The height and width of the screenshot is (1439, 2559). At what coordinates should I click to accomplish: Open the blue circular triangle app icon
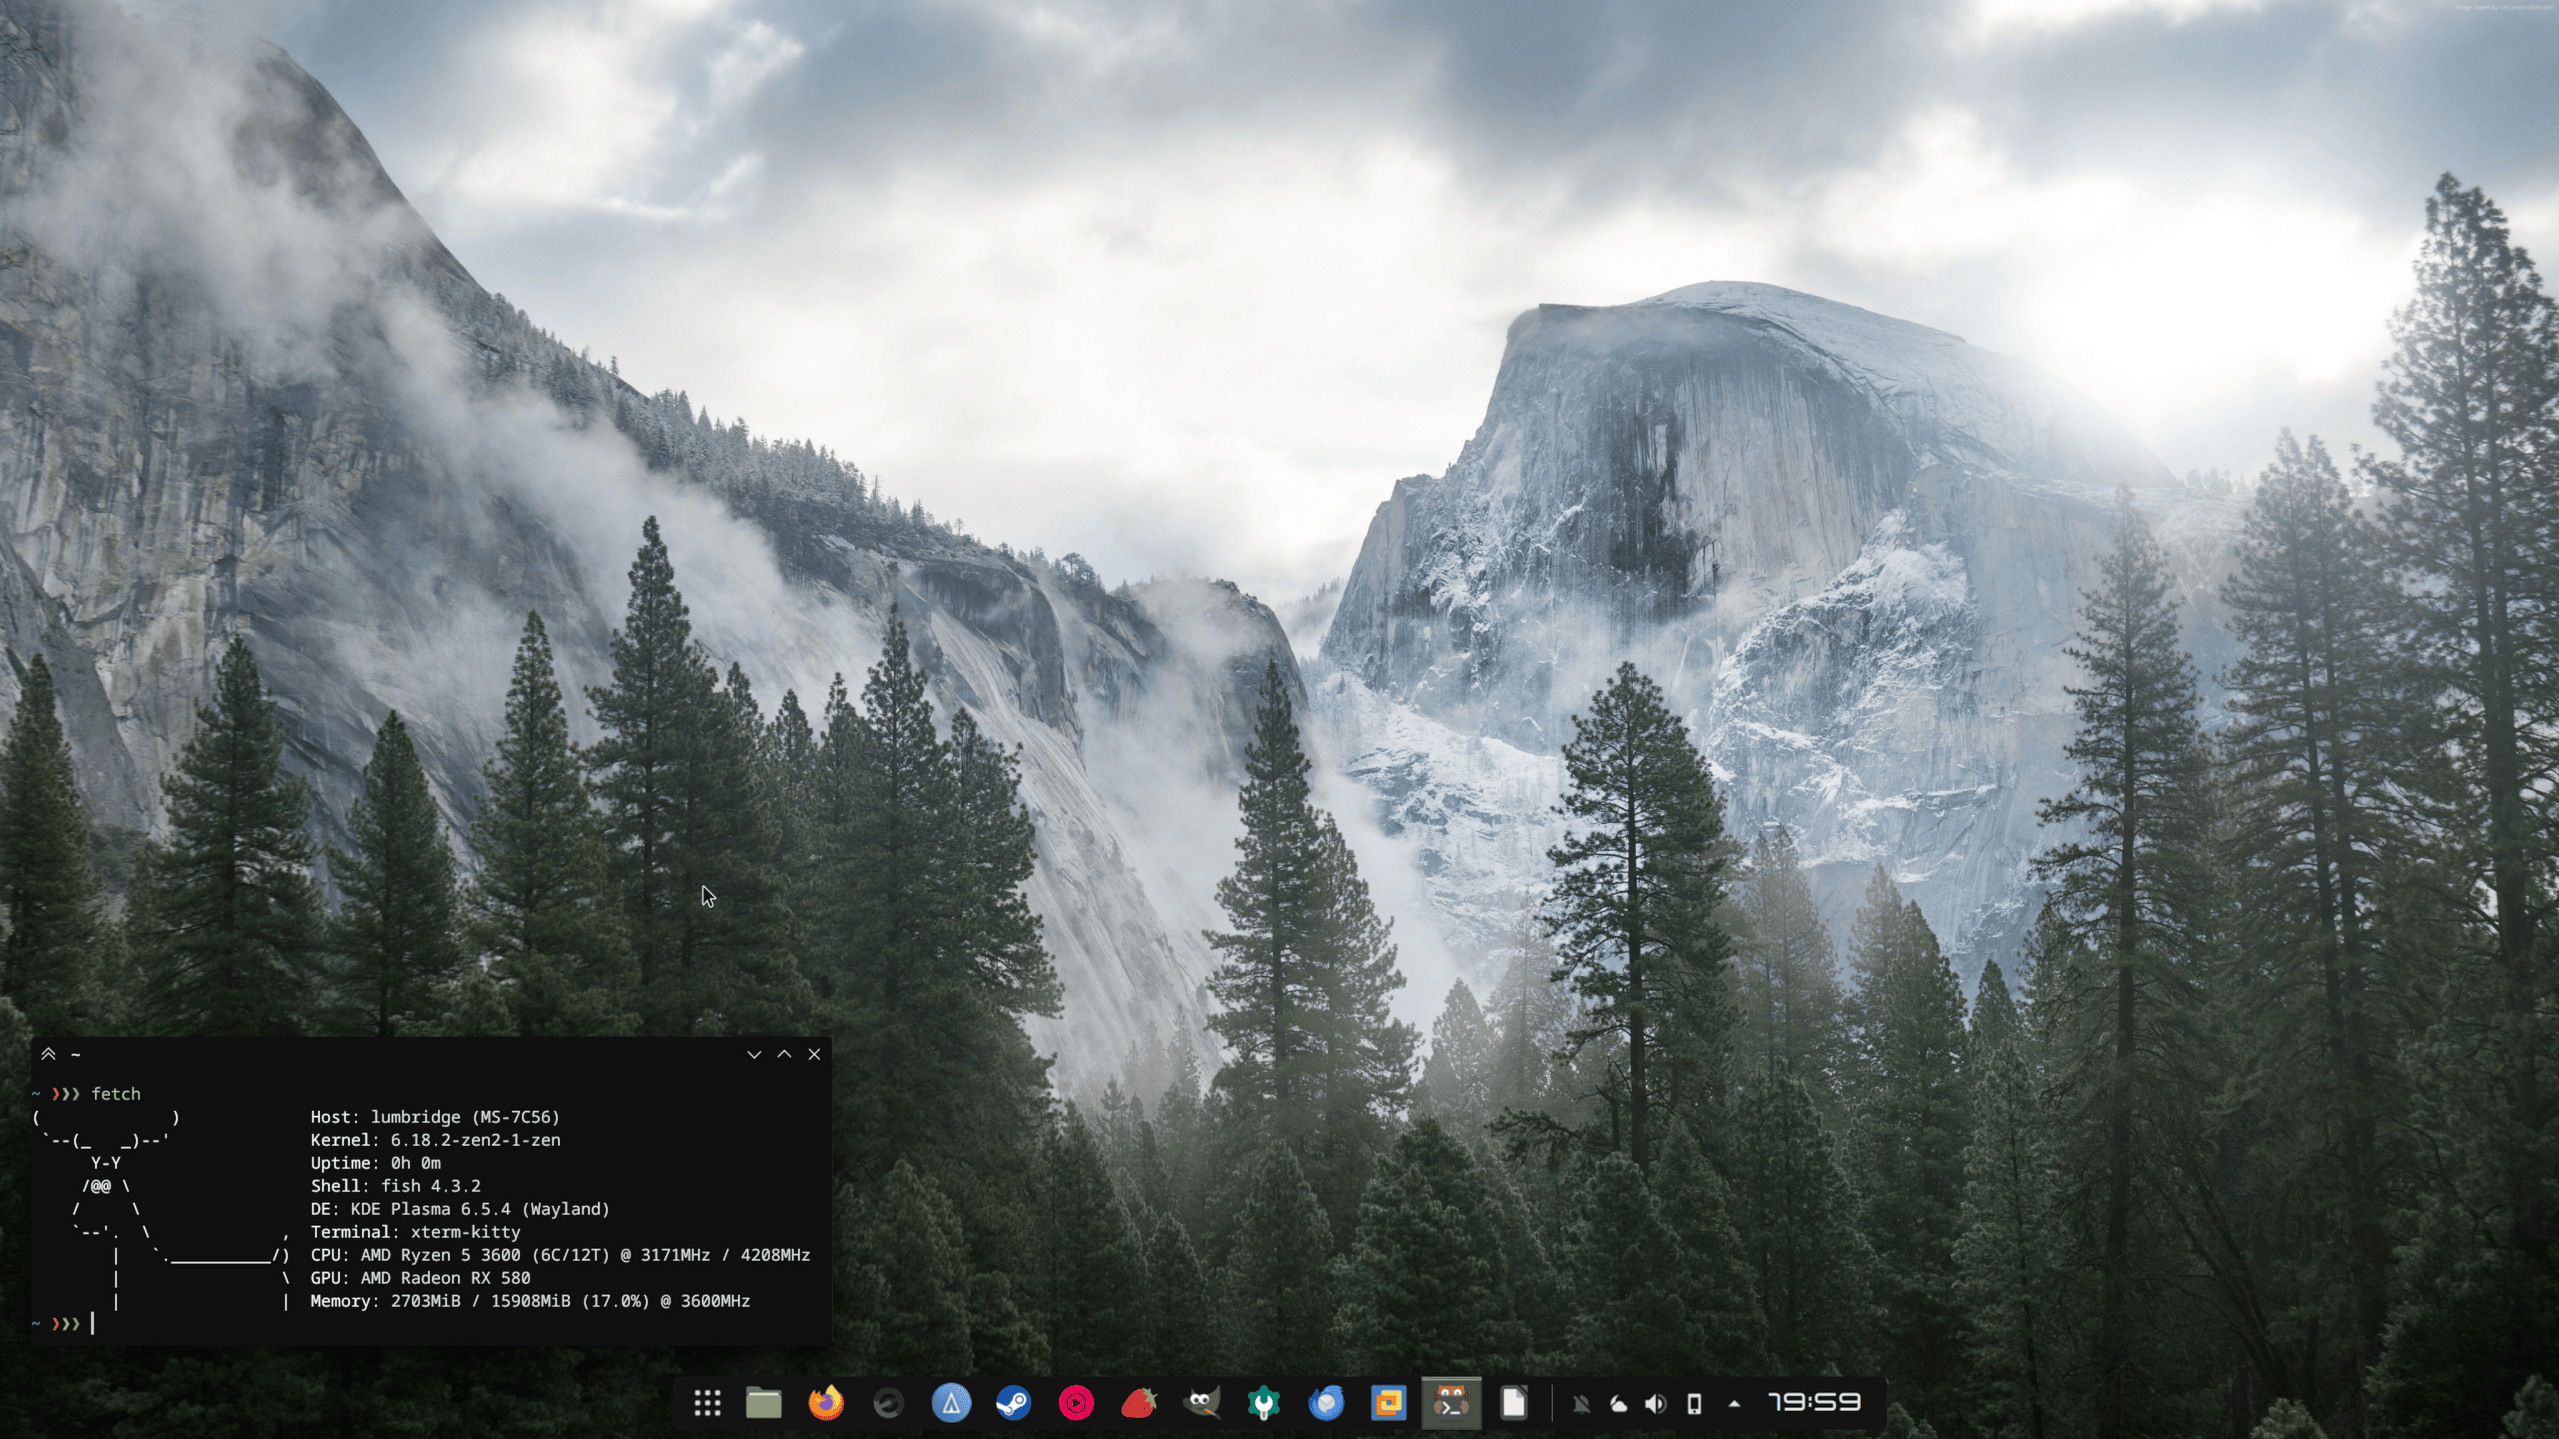[x=951, y=1403]
